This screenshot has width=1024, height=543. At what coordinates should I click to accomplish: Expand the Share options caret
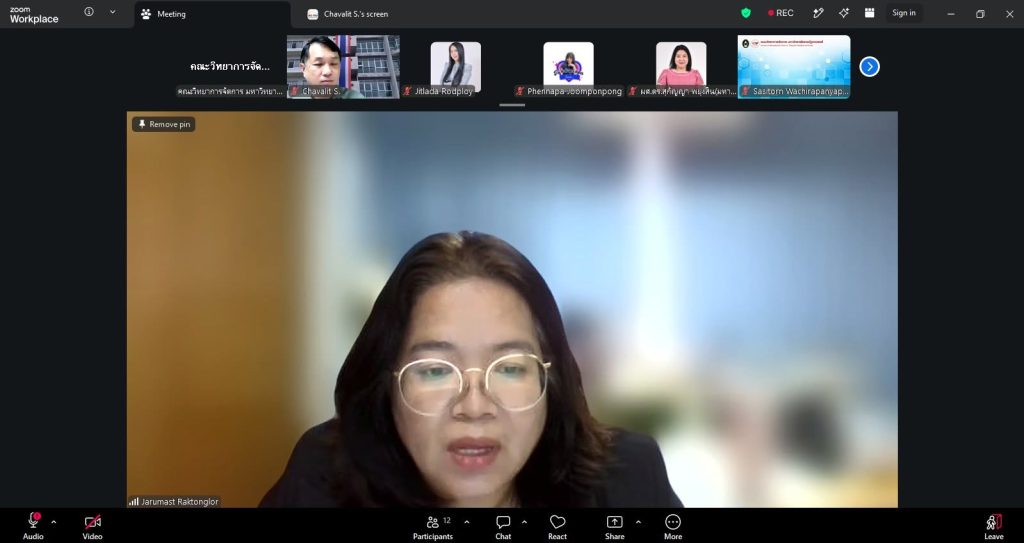[x=638, y=522]
